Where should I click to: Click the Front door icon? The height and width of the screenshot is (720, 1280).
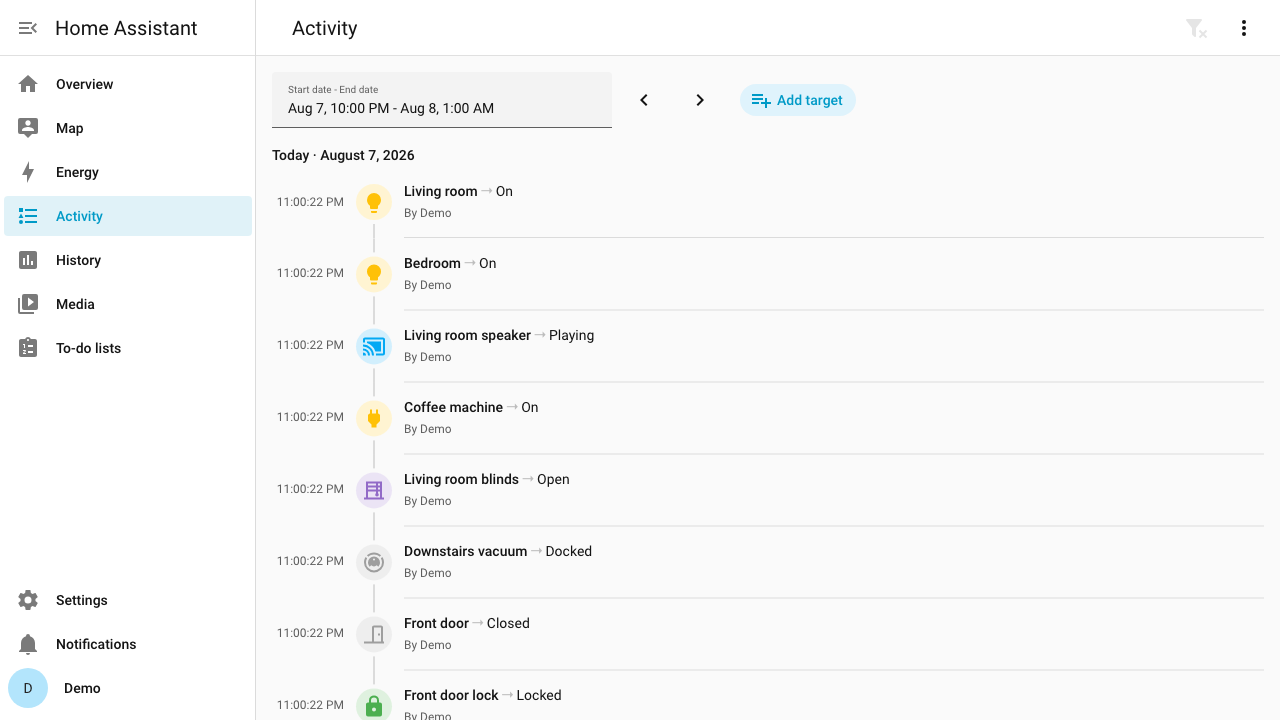click(374, 634)
